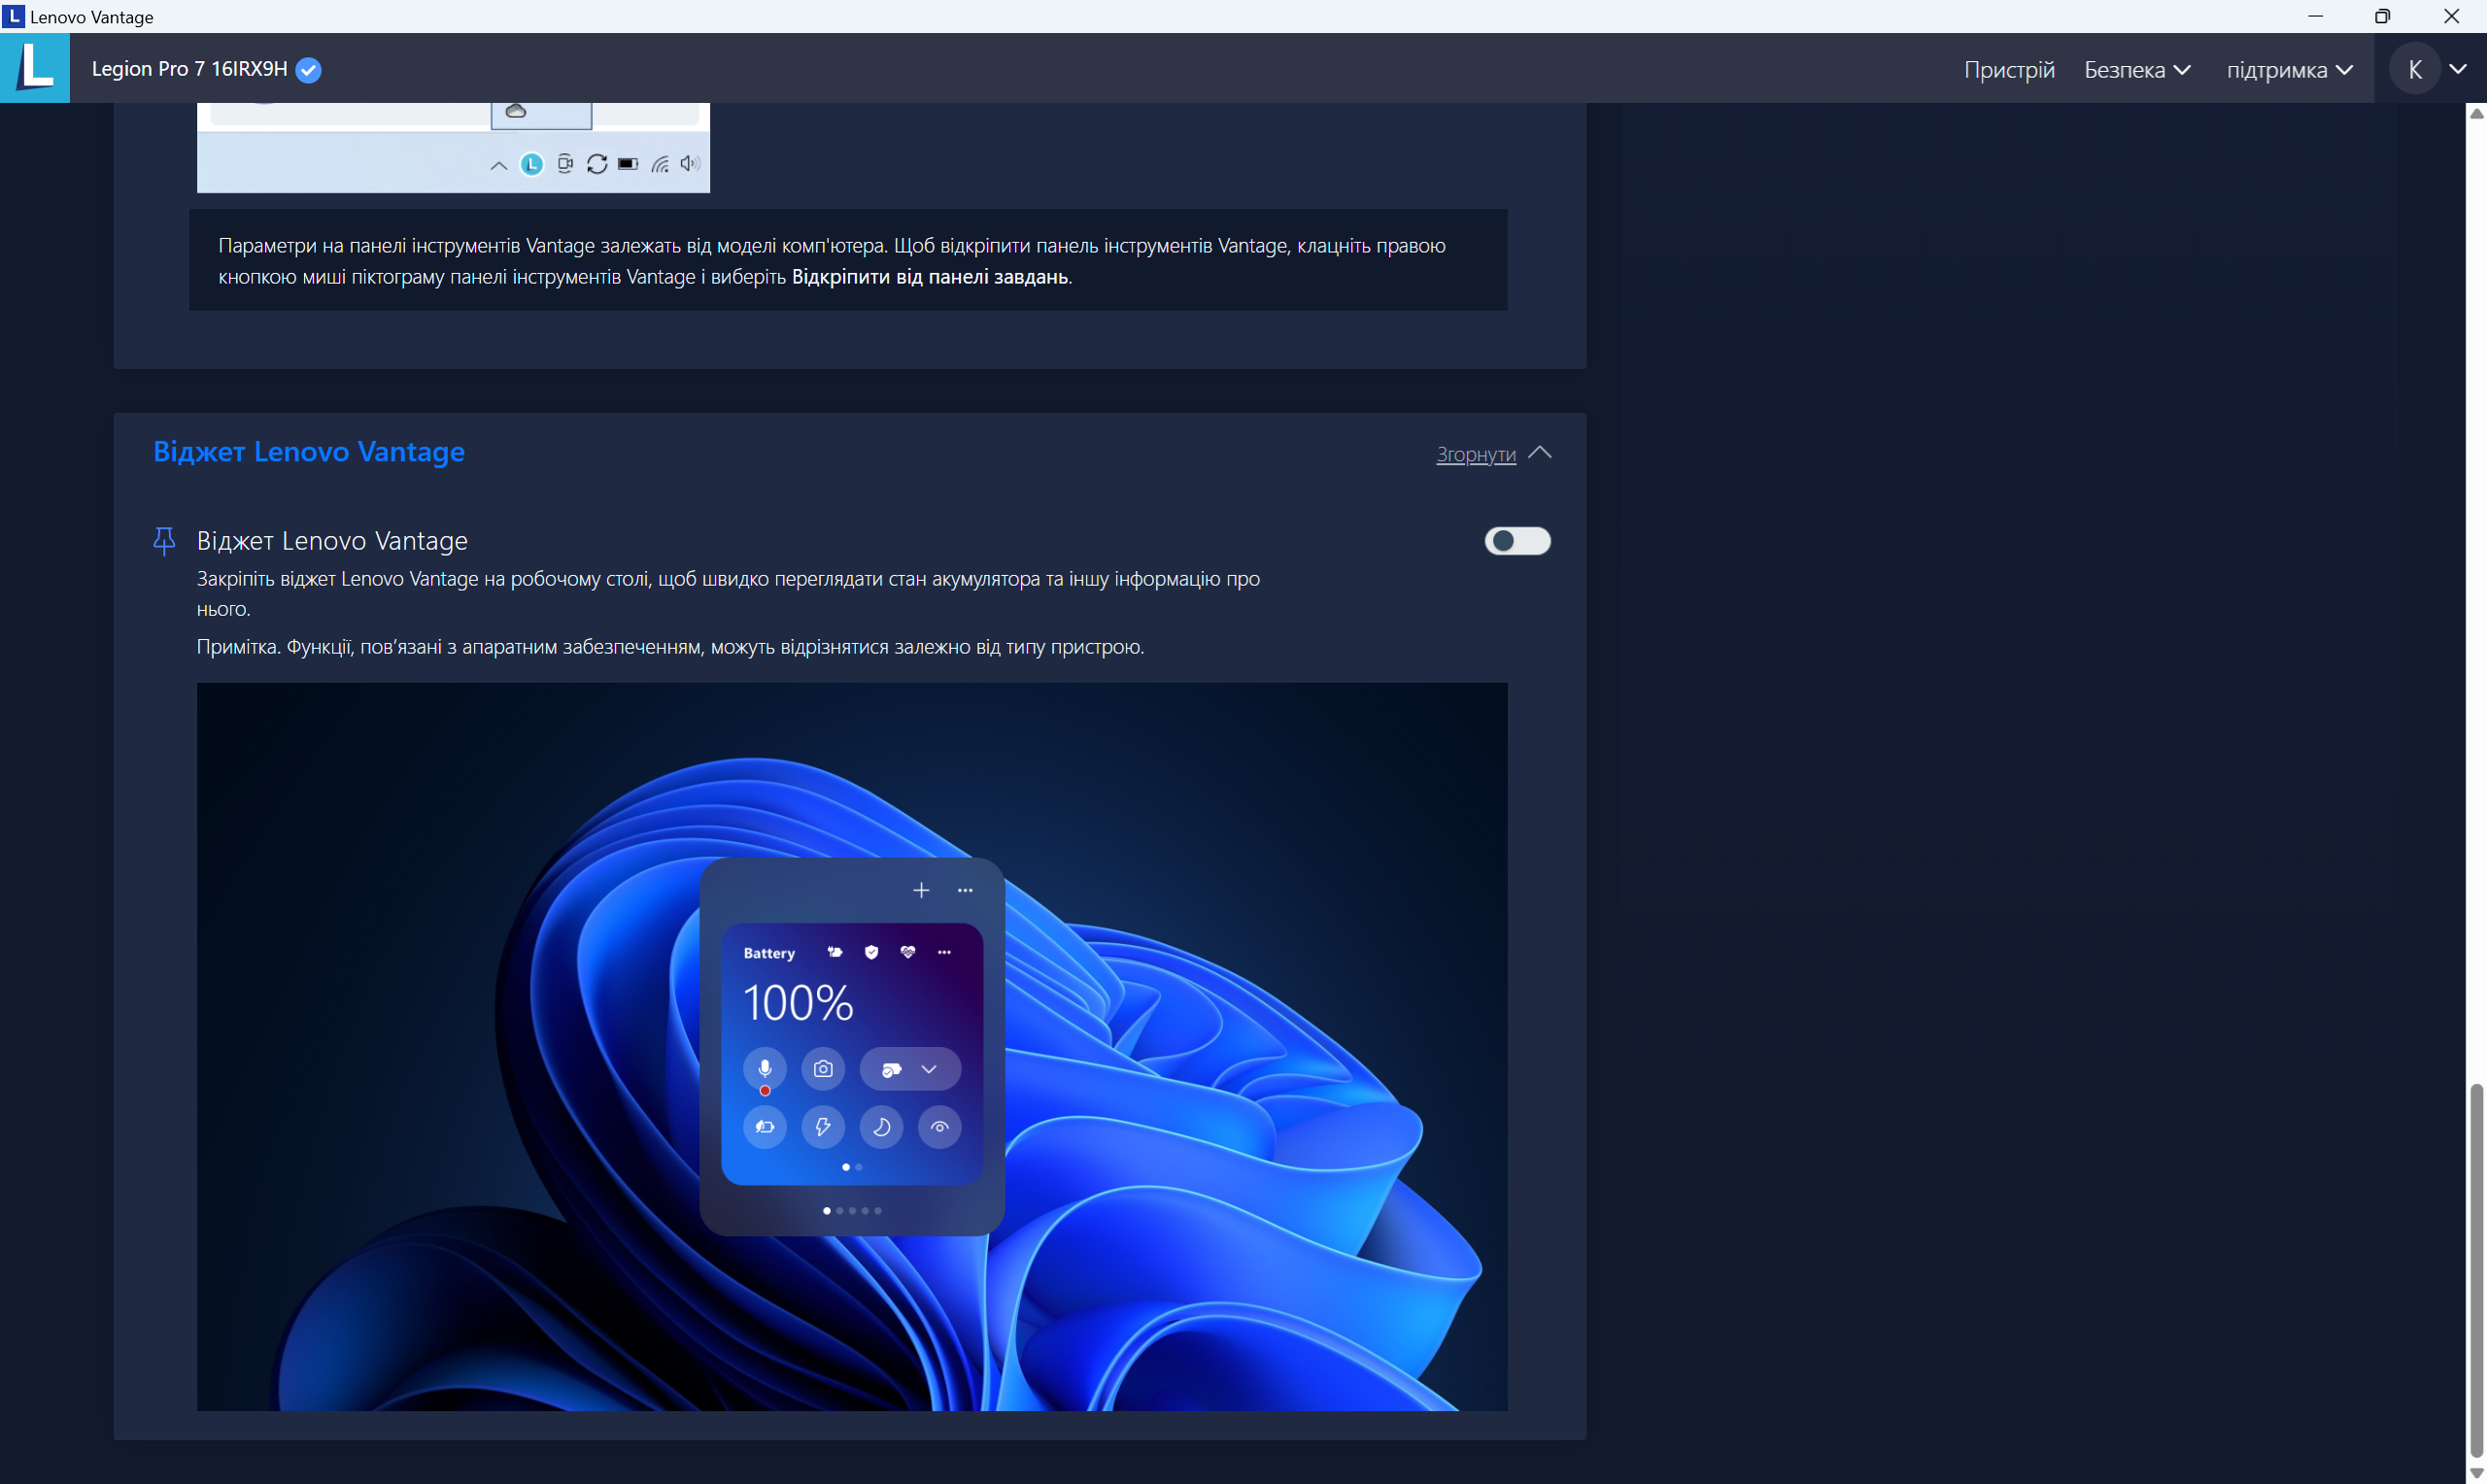The width and height of the screenshot is (2487, 1484).
Task: Click the verified badge beside Legion Pro 7
Action: click(x=309, y=70)
